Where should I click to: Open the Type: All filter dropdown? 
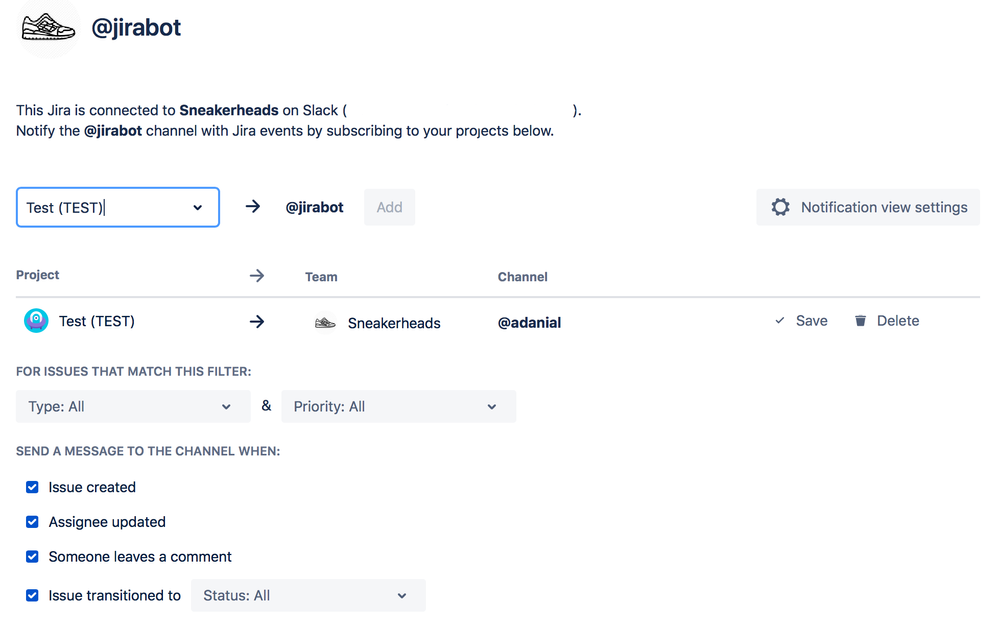point(133,406)
